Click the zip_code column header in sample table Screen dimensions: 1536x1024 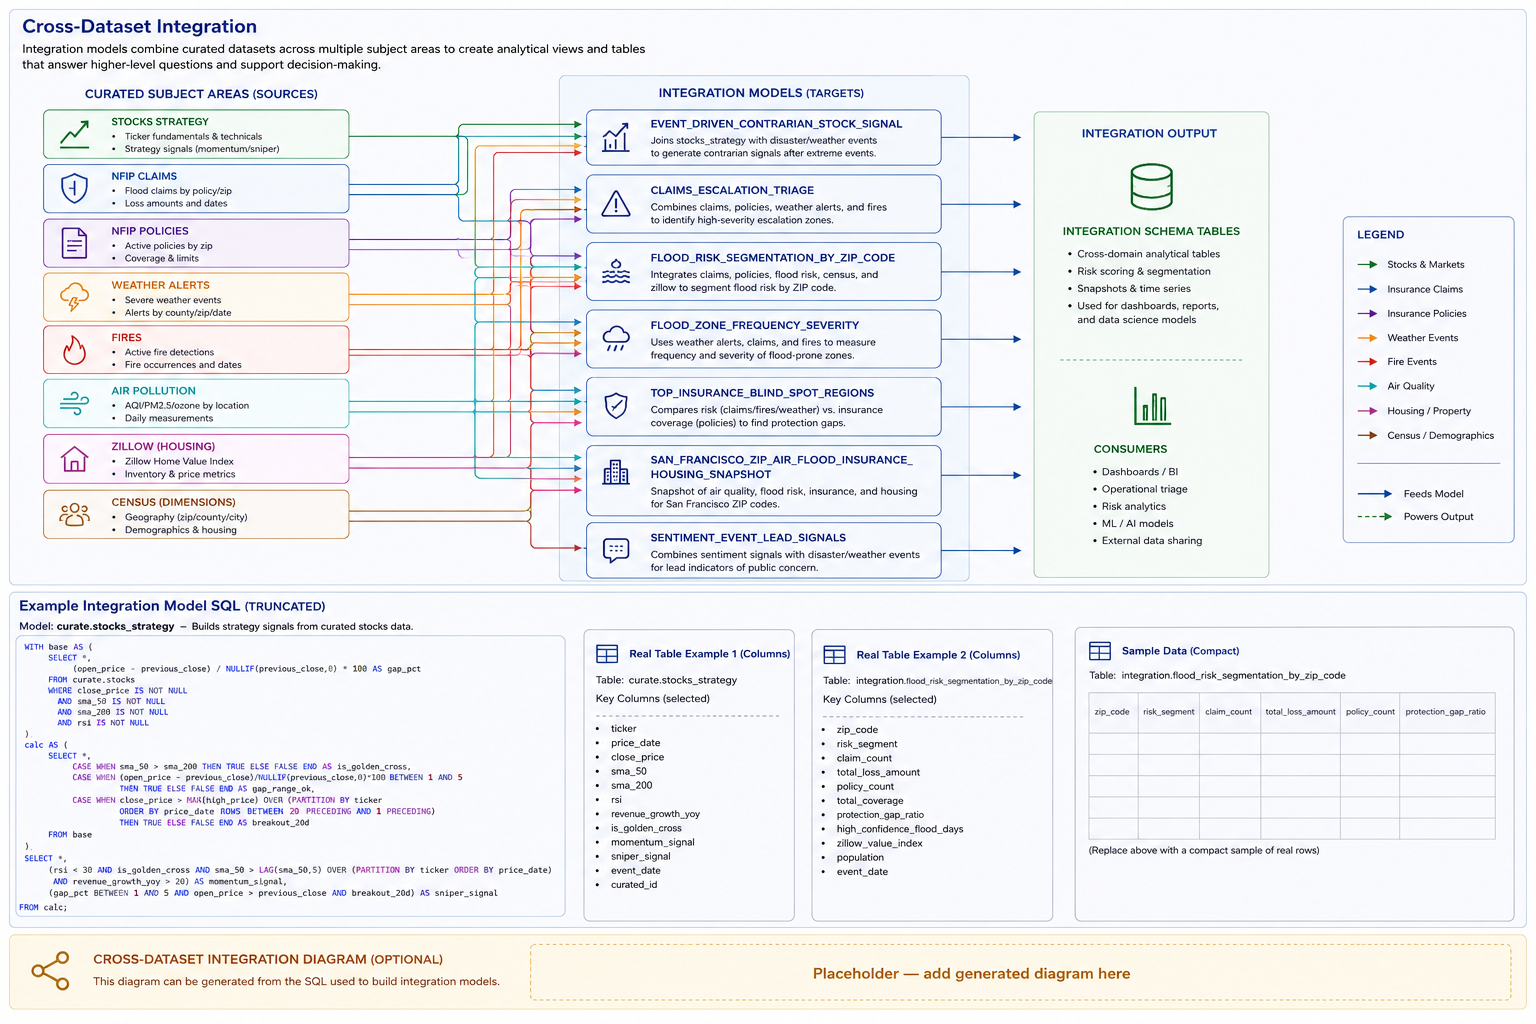tap(1112, 712)
